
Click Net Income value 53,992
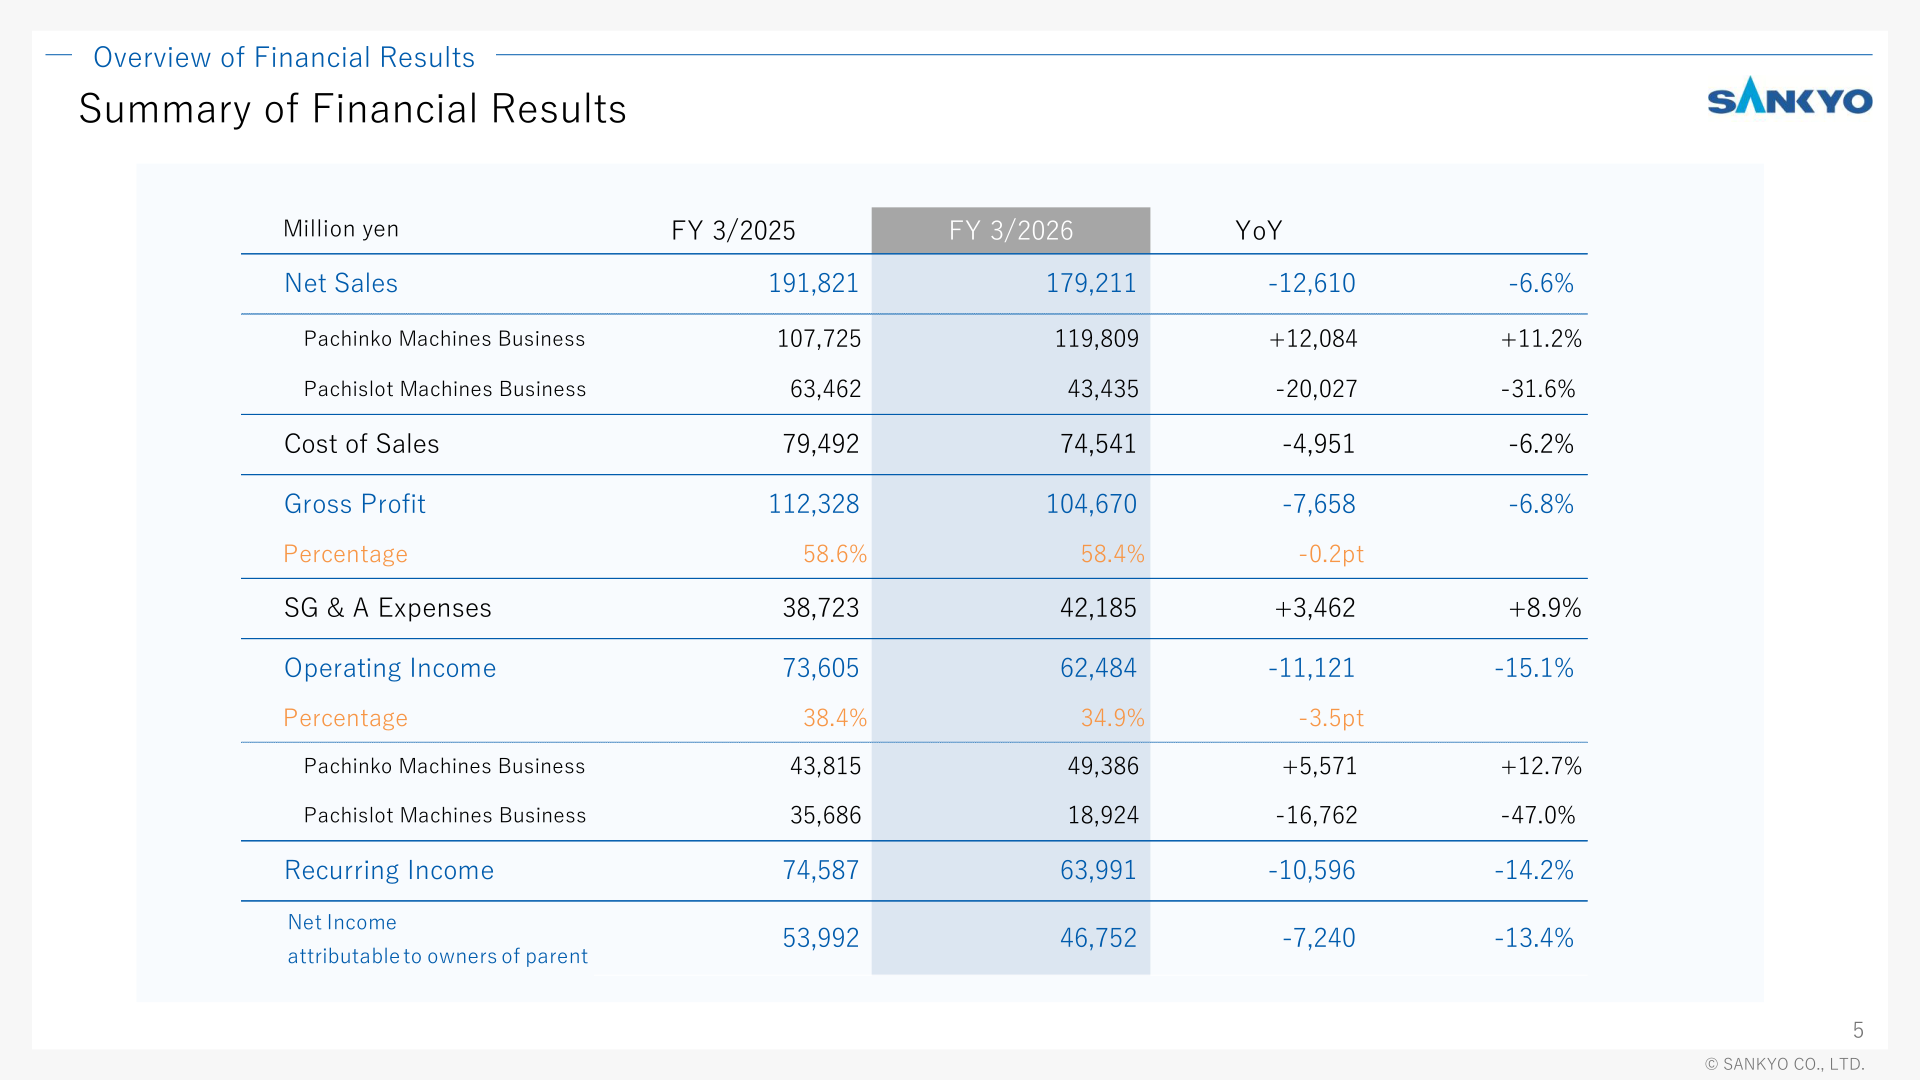(x=821, y=938)
